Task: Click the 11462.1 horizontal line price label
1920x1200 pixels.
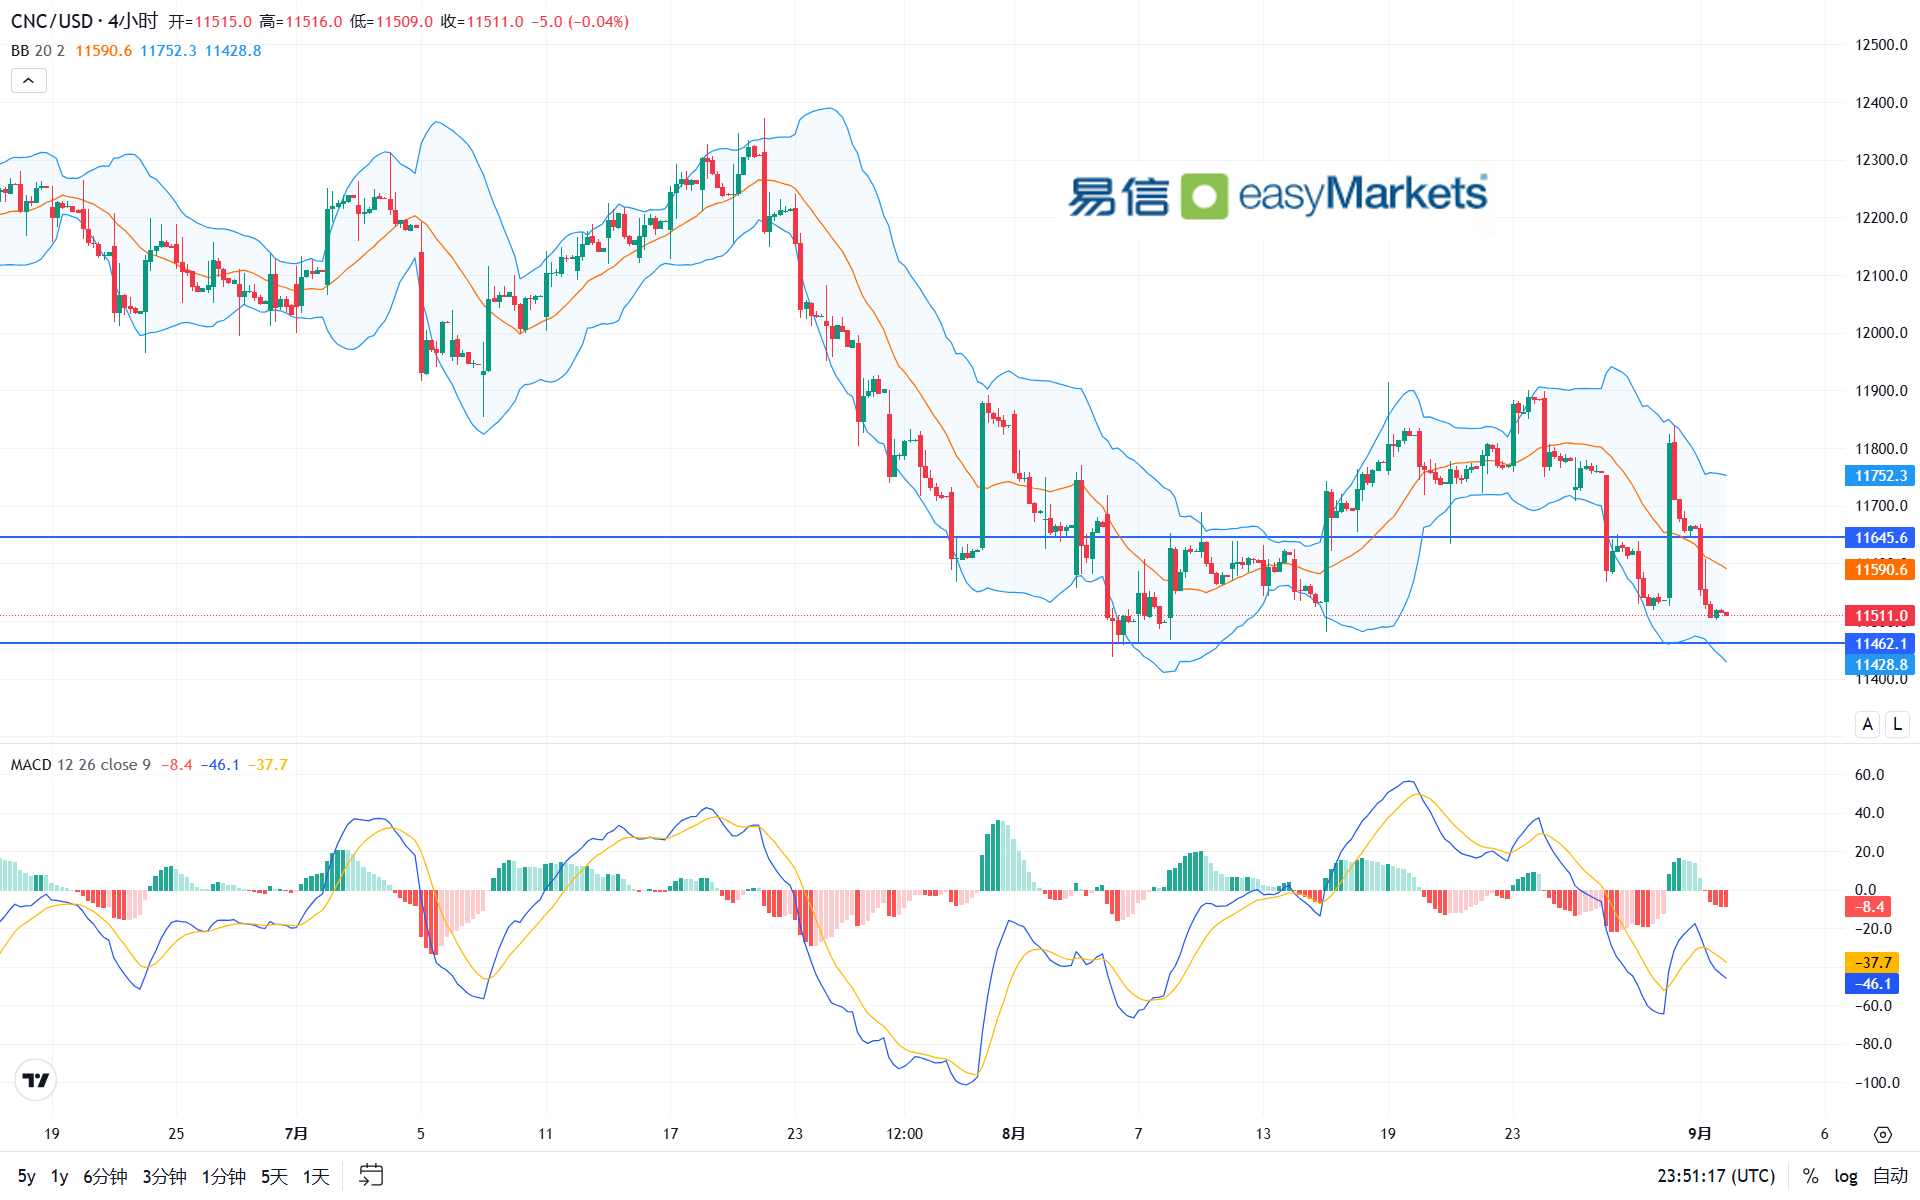Action: (1880, 644)
